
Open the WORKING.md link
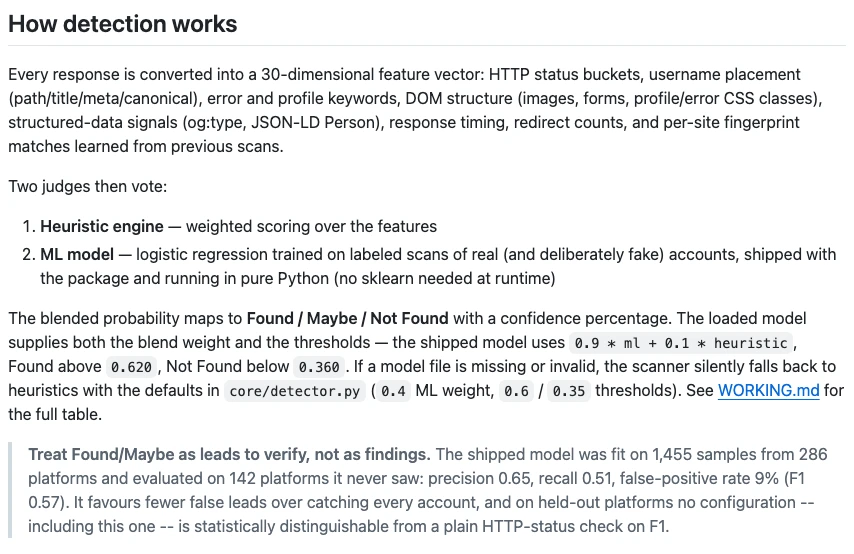click(768, 391)
